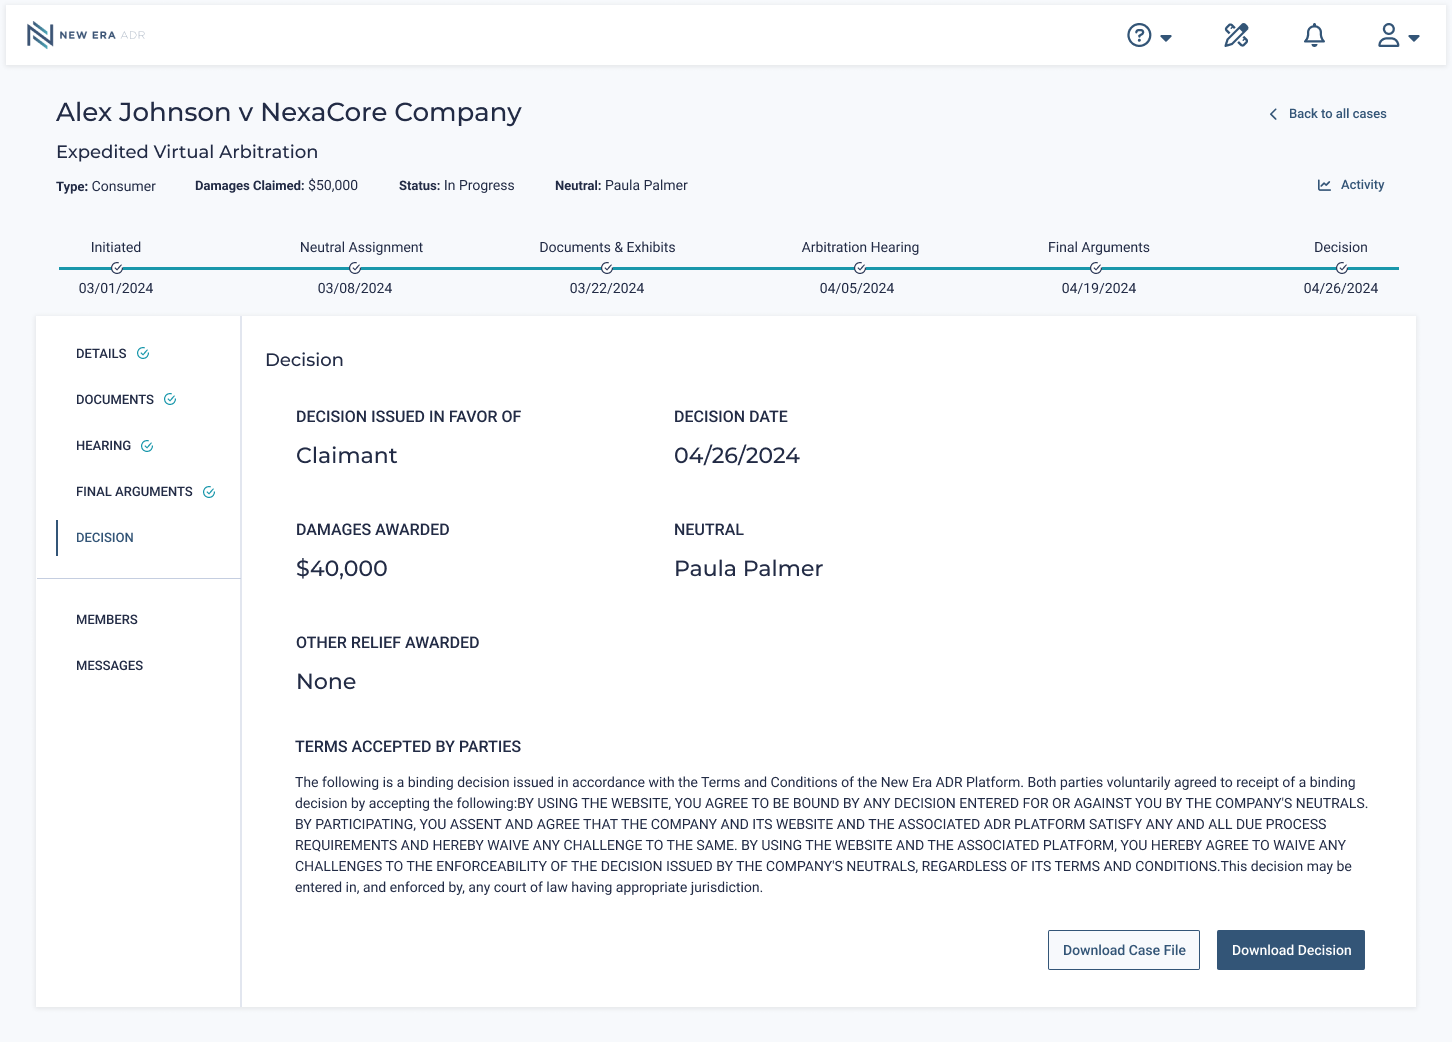
Task: Click the Status: In Progress text
Action: [457, 186]
